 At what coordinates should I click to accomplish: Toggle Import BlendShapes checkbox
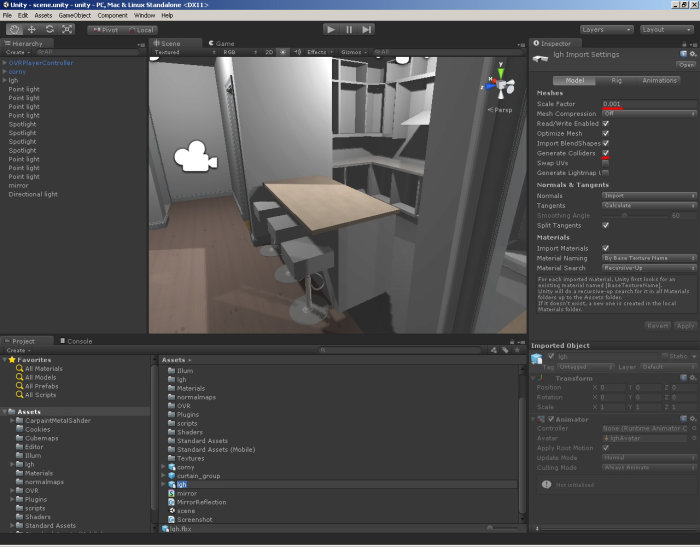(605, 143)
